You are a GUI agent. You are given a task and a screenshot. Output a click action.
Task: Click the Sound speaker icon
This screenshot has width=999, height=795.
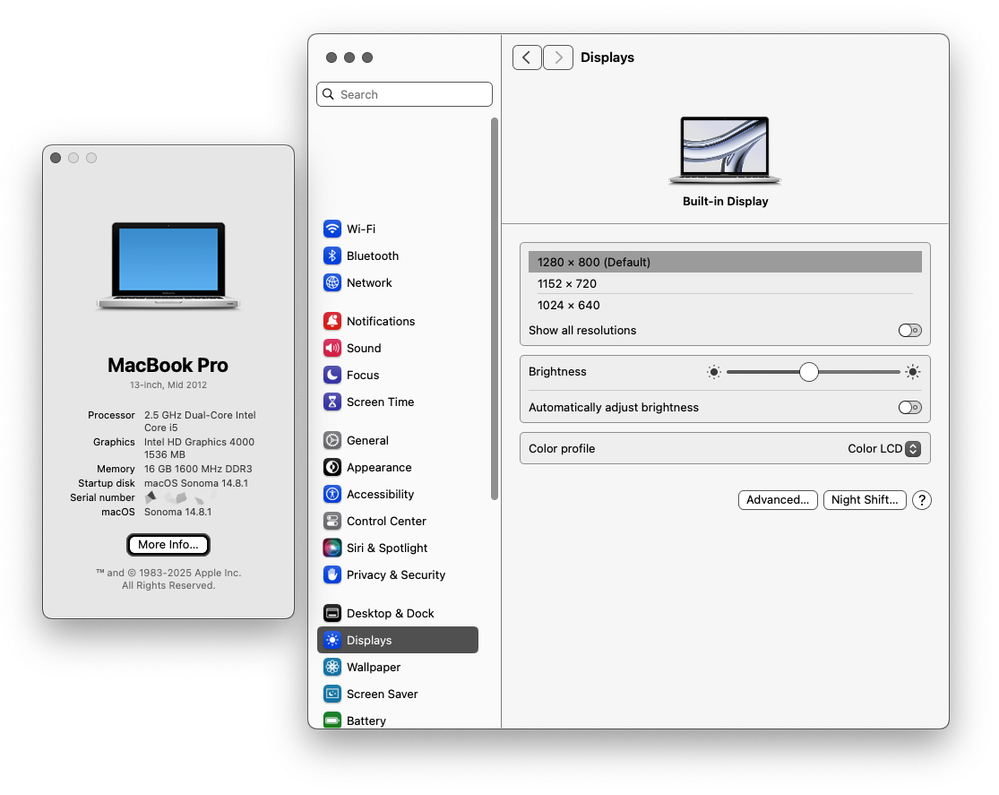tap(332, 348)
